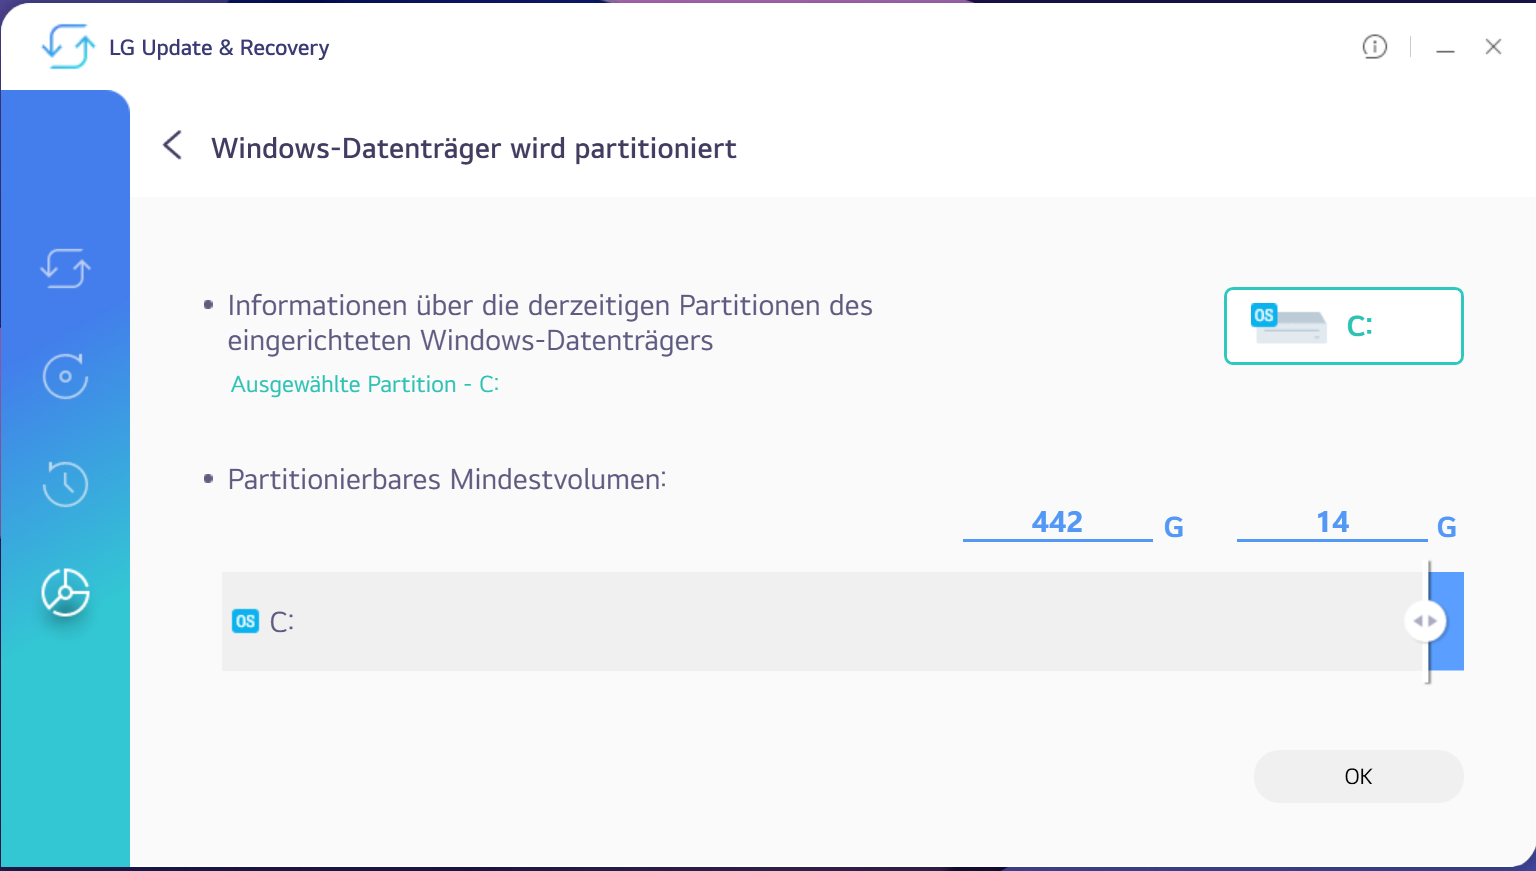Image resolution: width=1536 pixels, height=871 pixels.
Task: Click the LG Update & Recovery logo
Action: [68, 47]
